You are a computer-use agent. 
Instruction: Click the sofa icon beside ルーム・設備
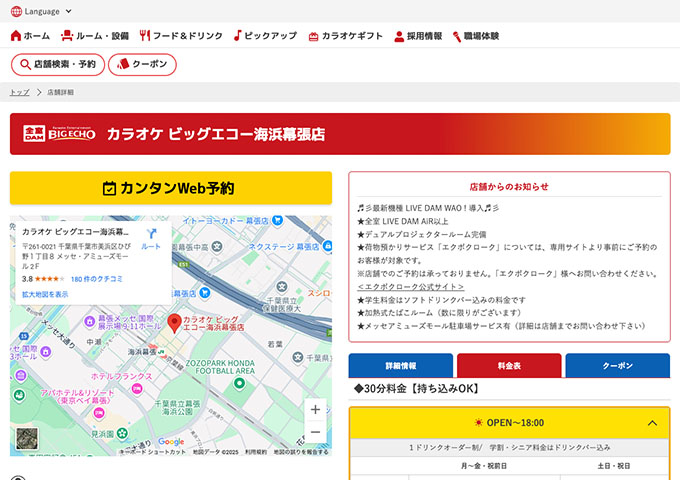pyautogui.click(x=67, y=36)
